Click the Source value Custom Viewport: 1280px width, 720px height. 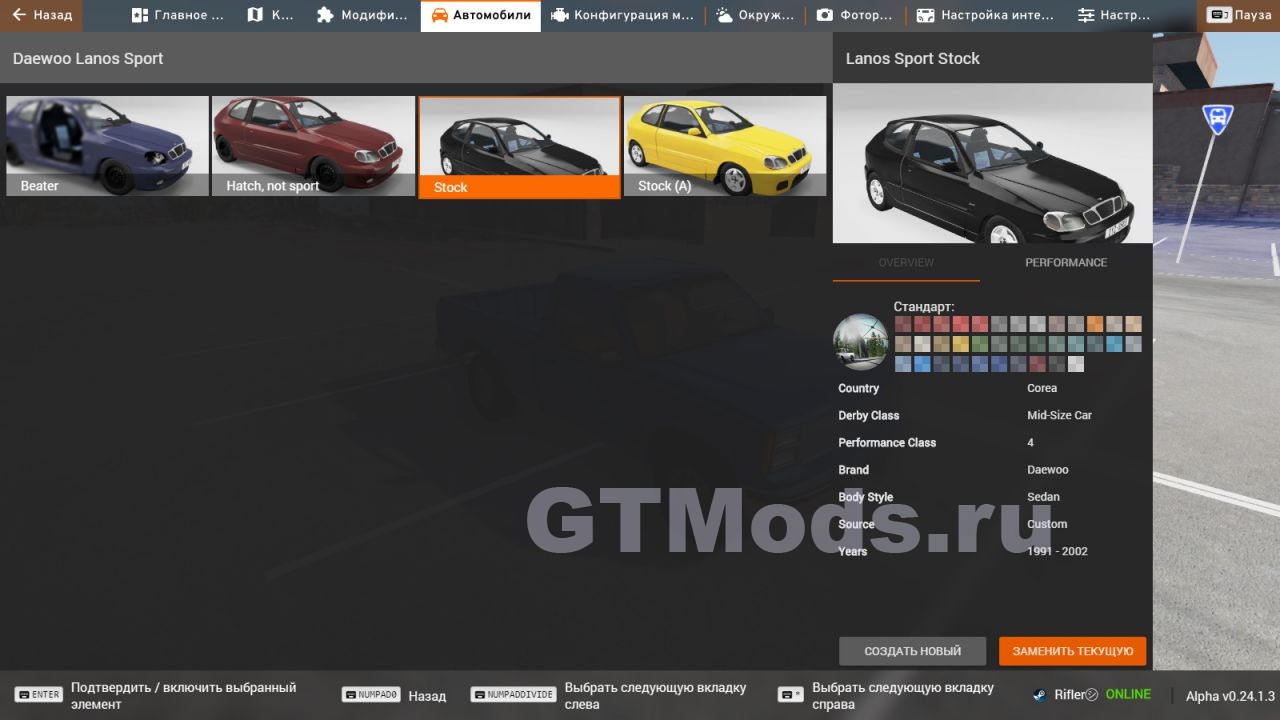[x=1047, y=524]
